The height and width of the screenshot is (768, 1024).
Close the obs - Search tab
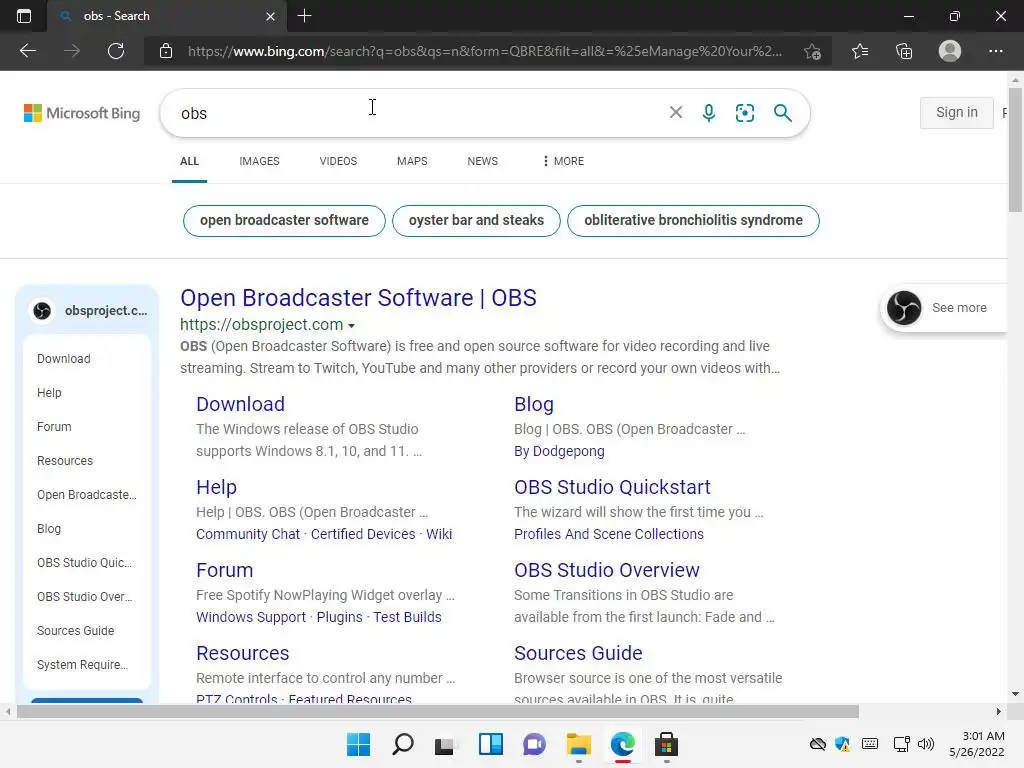click(270, 16)
